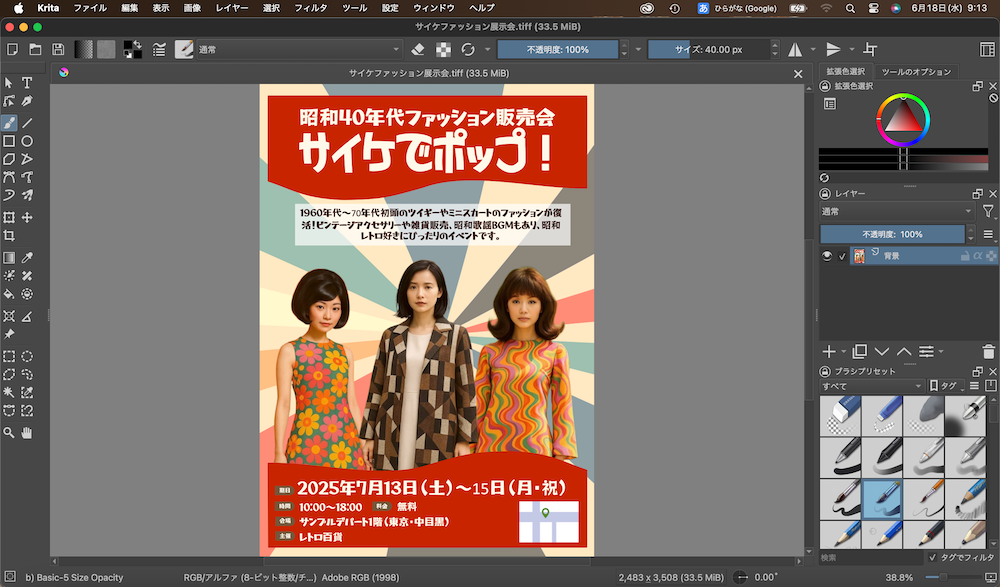Select the Move tool

click(27, 218)
